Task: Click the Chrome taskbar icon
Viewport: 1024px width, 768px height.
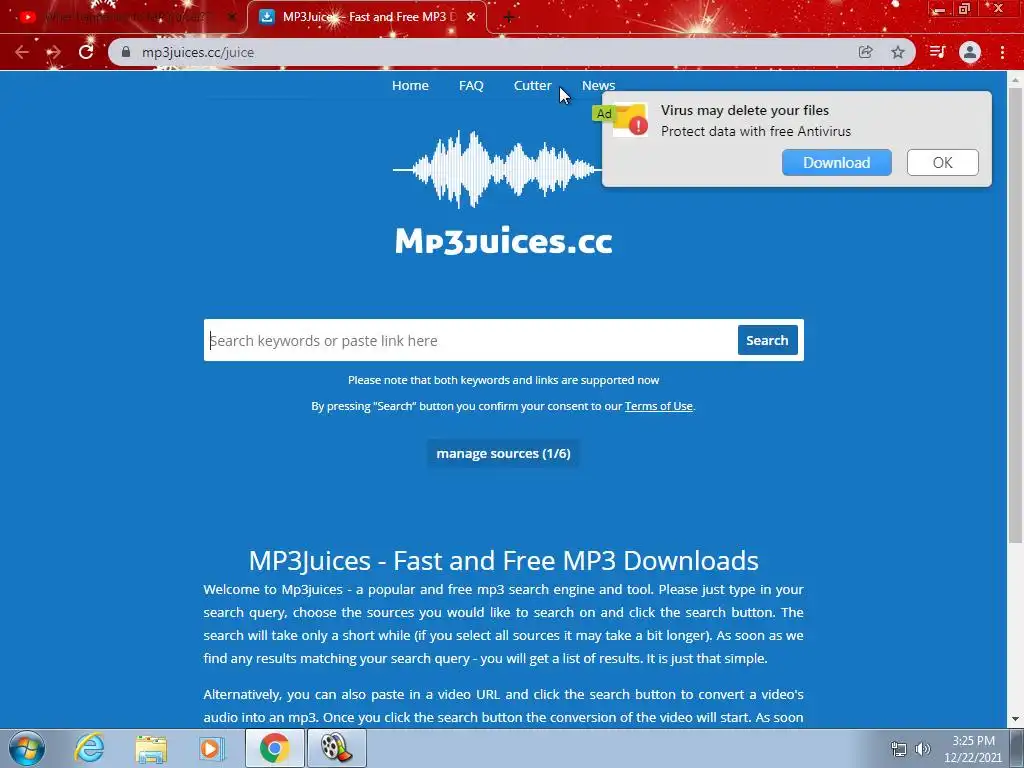Action: coord(274,748)
